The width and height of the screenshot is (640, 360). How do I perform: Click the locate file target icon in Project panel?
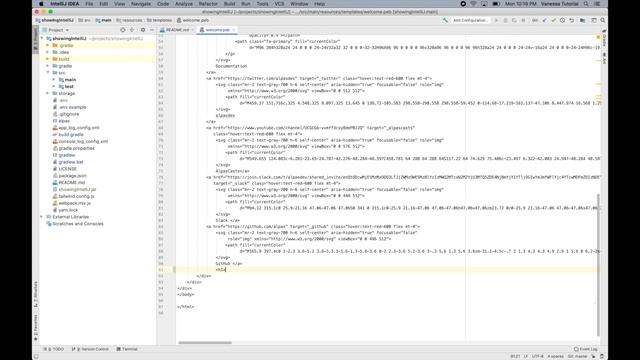click(x=122, y=30)
